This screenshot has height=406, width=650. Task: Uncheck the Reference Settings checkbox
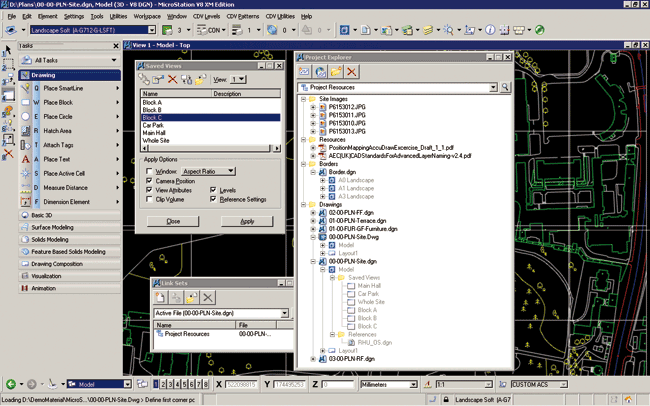(x=212, y=199)
